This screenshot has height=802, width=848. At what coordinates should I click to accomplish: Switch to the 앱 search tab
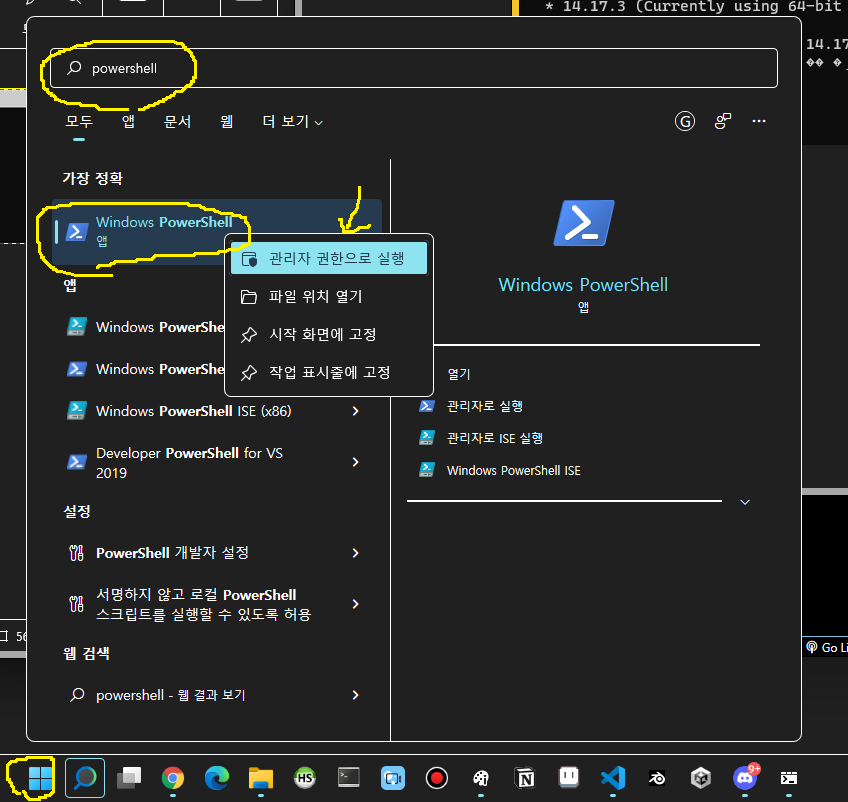click(x=128, y=121)
